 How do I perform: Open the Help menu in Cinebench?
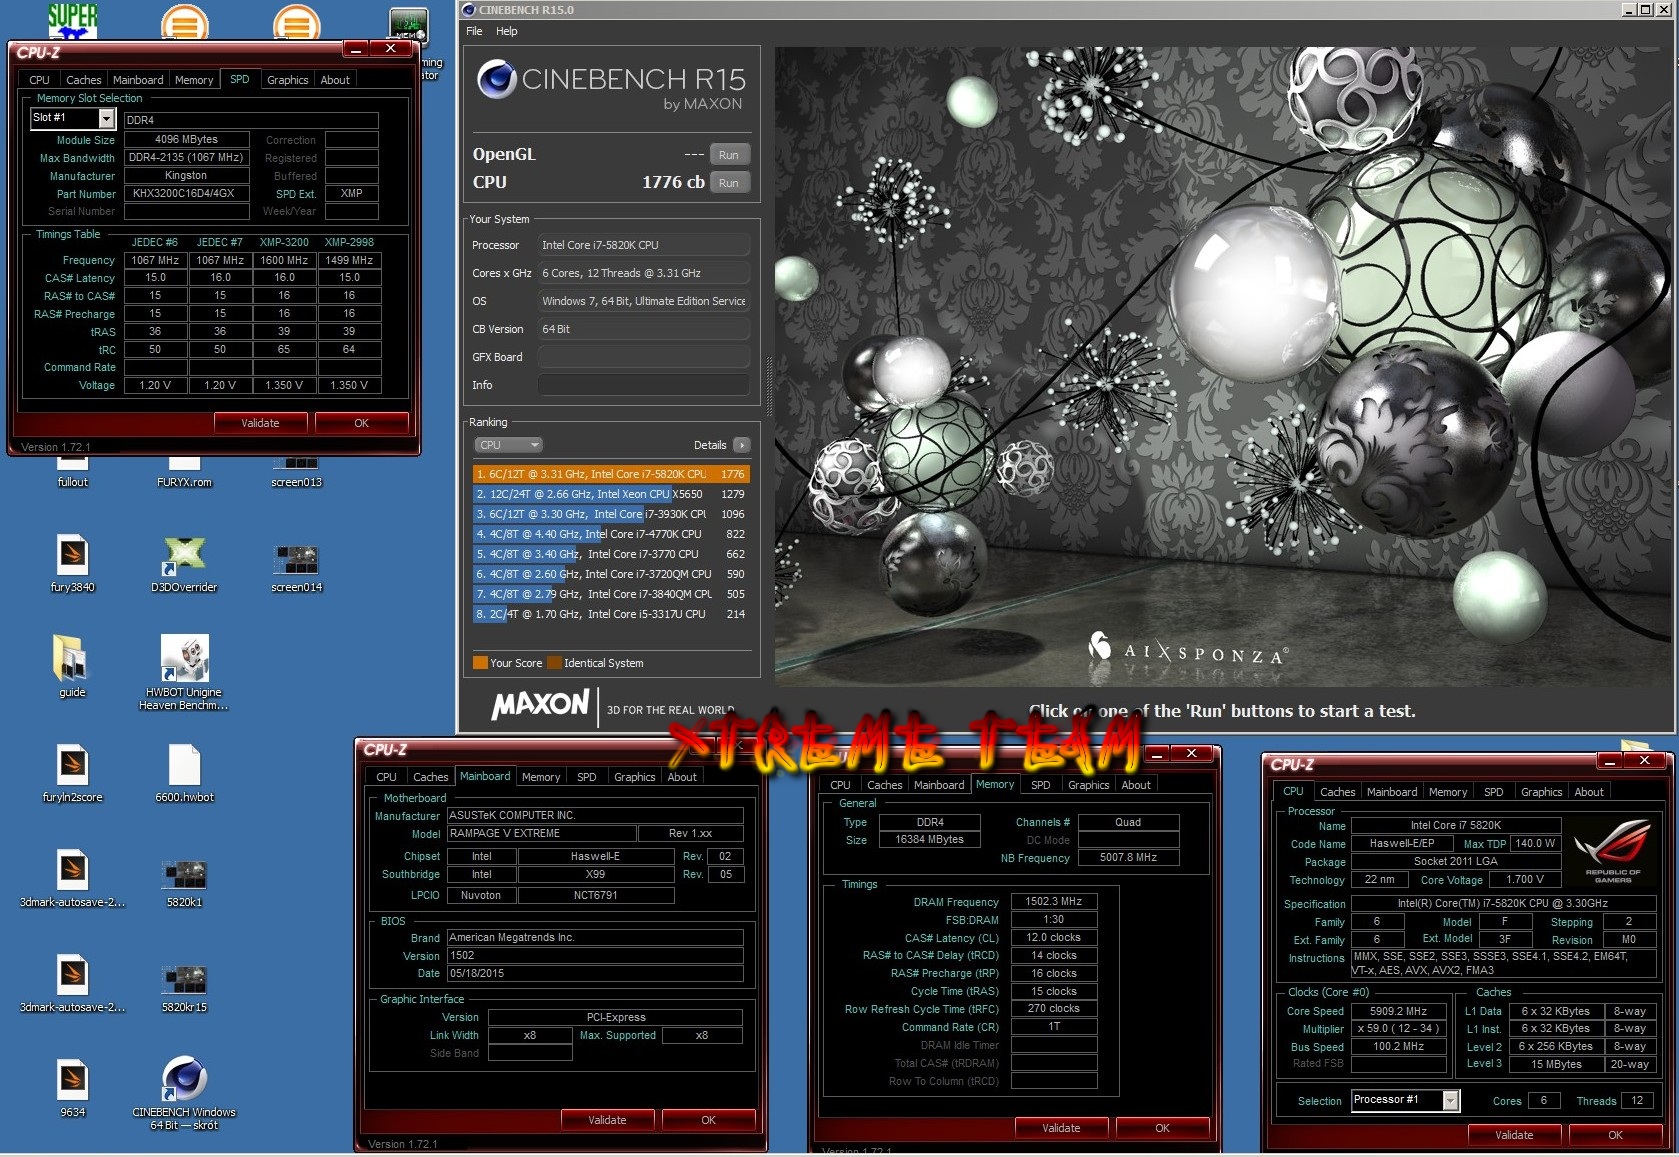pyautogui.click(x=507, y=31)
